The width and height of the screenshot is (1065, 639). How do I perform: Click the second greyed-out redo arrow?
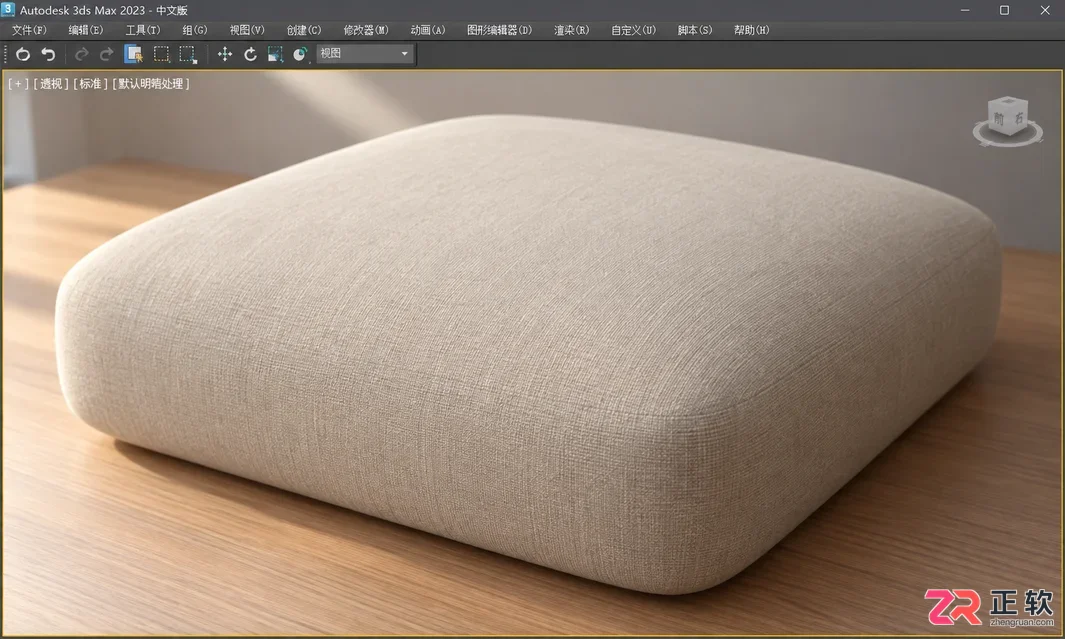click(x=107, y=54)
